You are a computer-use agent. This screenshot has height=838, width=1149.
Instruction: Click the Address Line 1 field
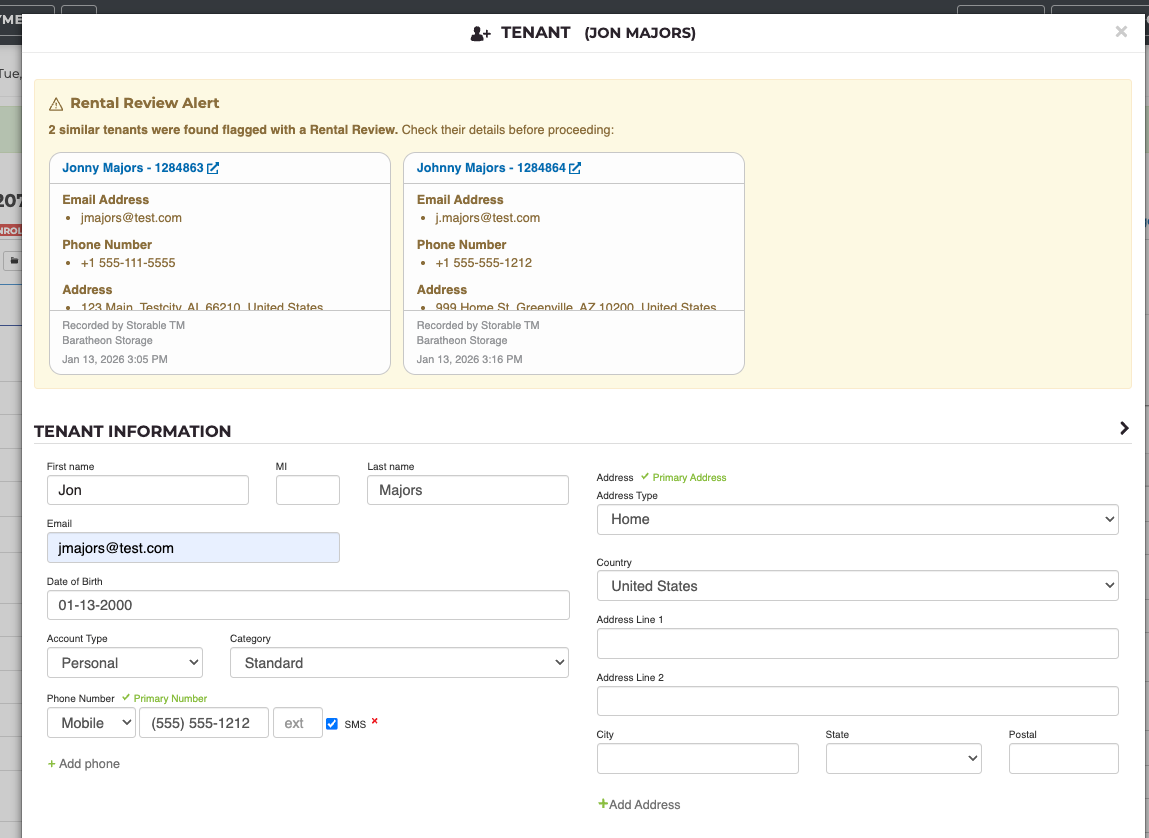(x=857, y=644)
